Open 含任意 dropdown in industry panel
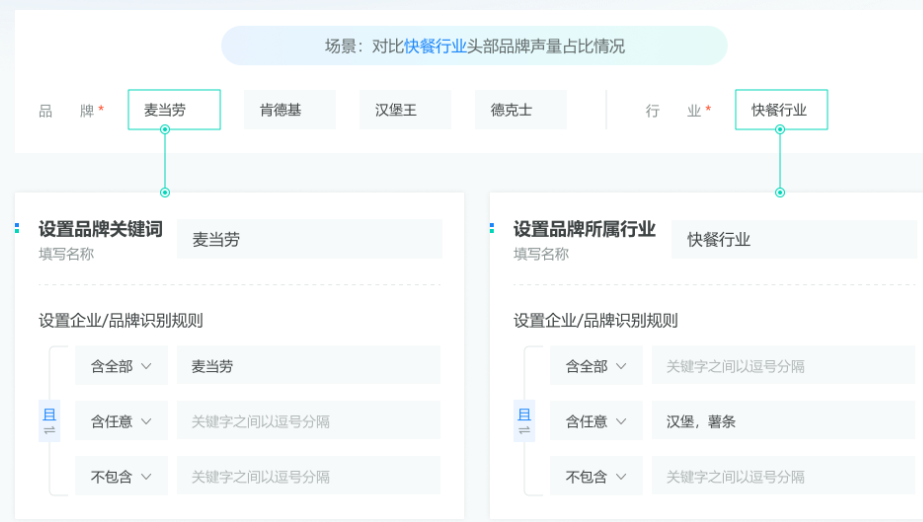Viewport: 923px width, 522px height. 596,421
